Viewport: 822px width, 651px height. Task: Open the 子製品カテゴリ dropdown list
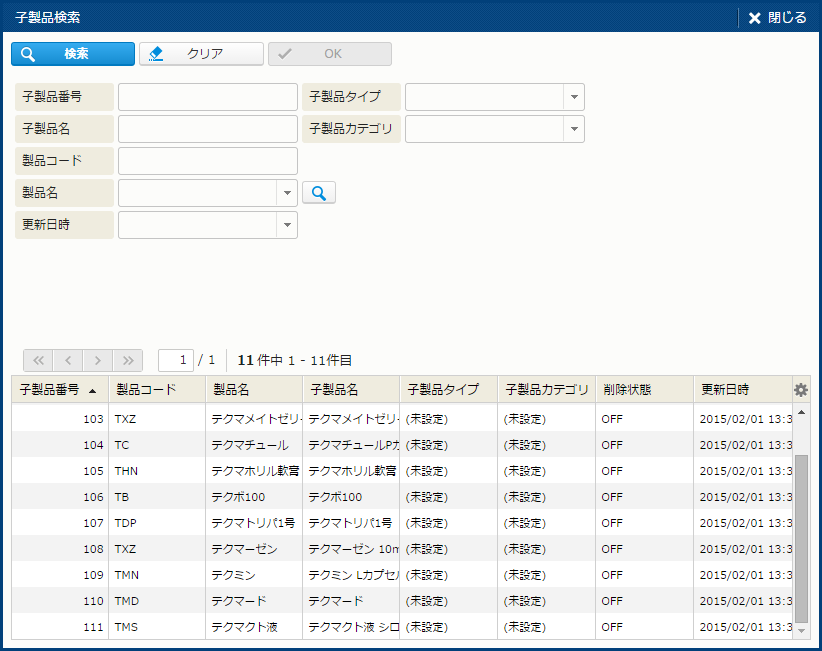(x=574, y=129)
